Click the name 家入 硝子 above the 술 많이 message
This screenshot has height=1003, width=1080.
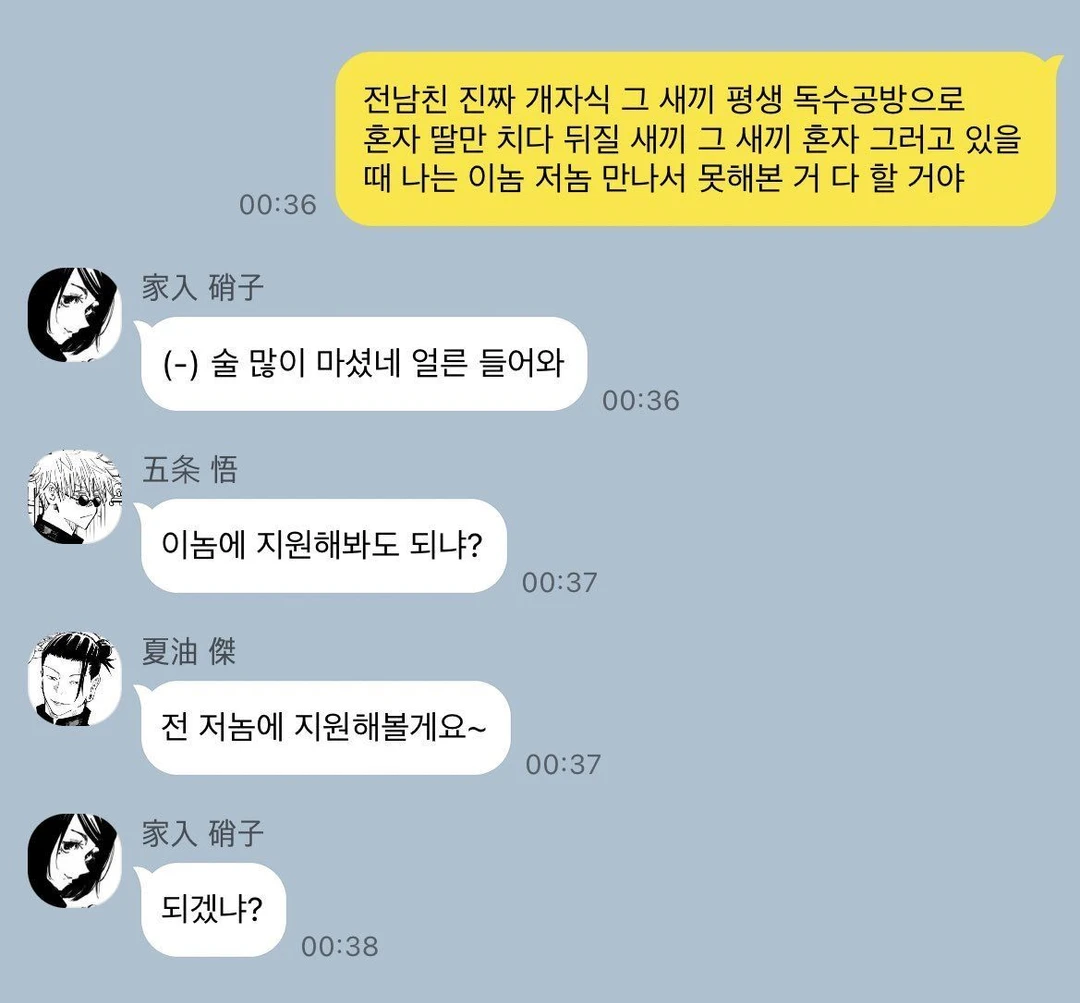[x=202, y=288]
